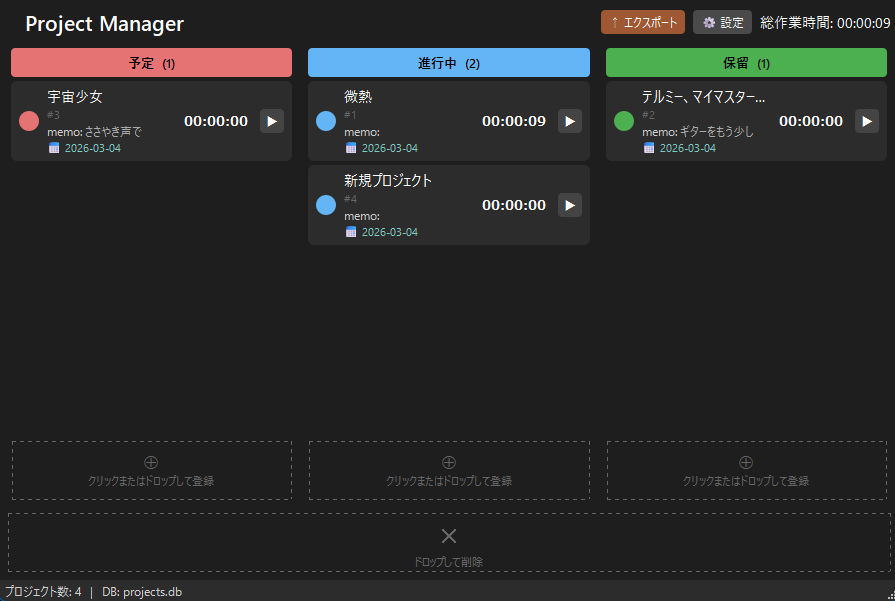Click date 2026-03-04 on 新規プロジェクト card
Image resolution: width=895 pixels, height=601 pixels.
(x=390, y=232)
